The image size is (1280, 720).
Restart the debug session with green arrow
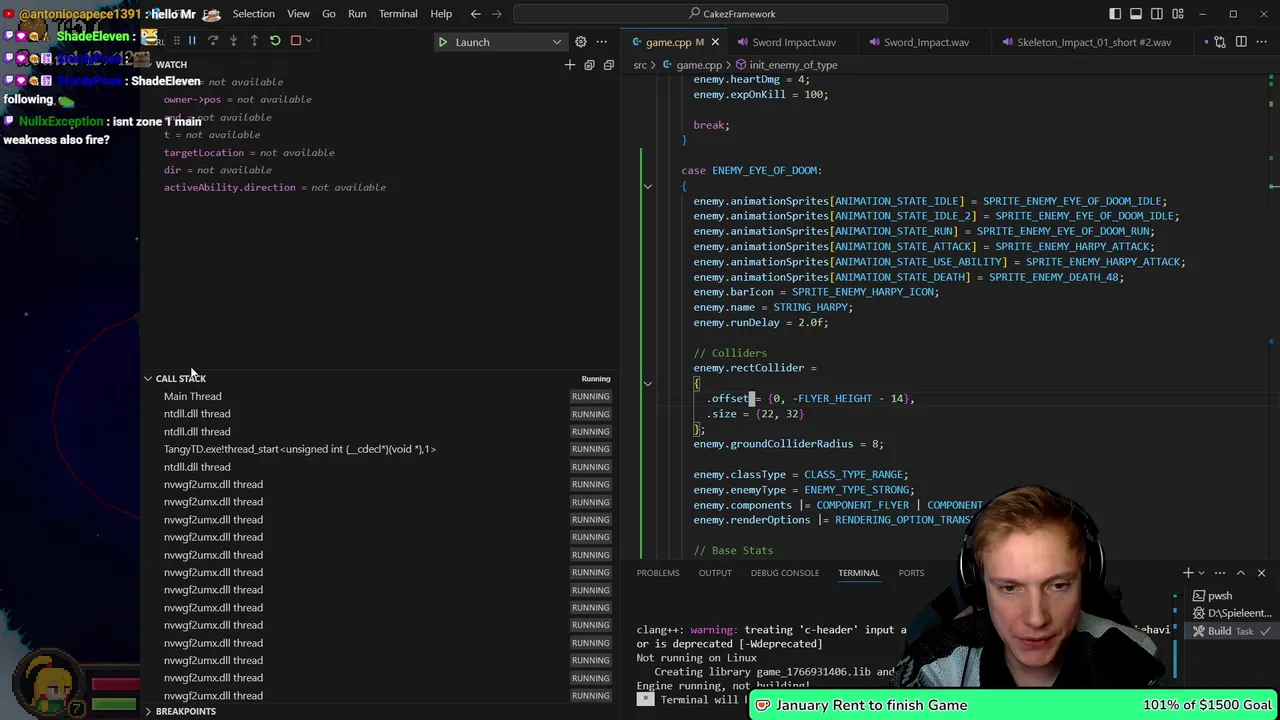[275, 41]
